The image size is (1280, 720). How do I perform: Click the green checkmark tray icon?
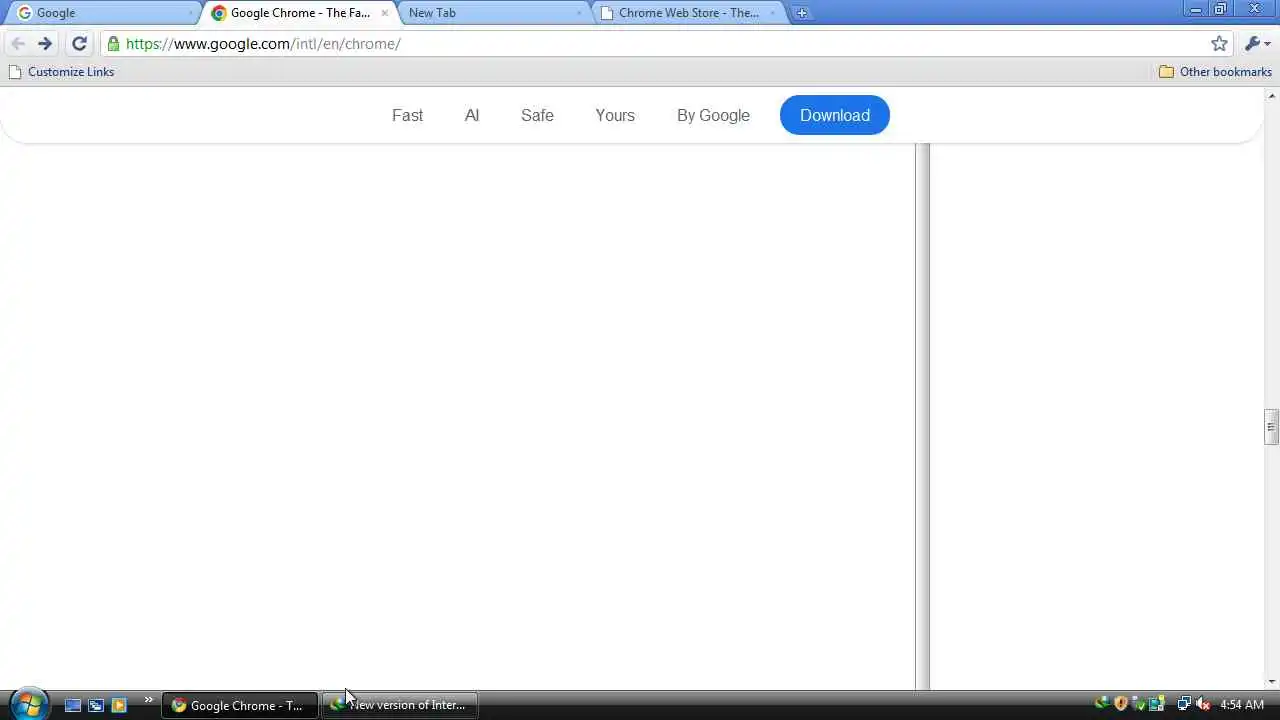pyautogui.click(x=1138, y=704)
